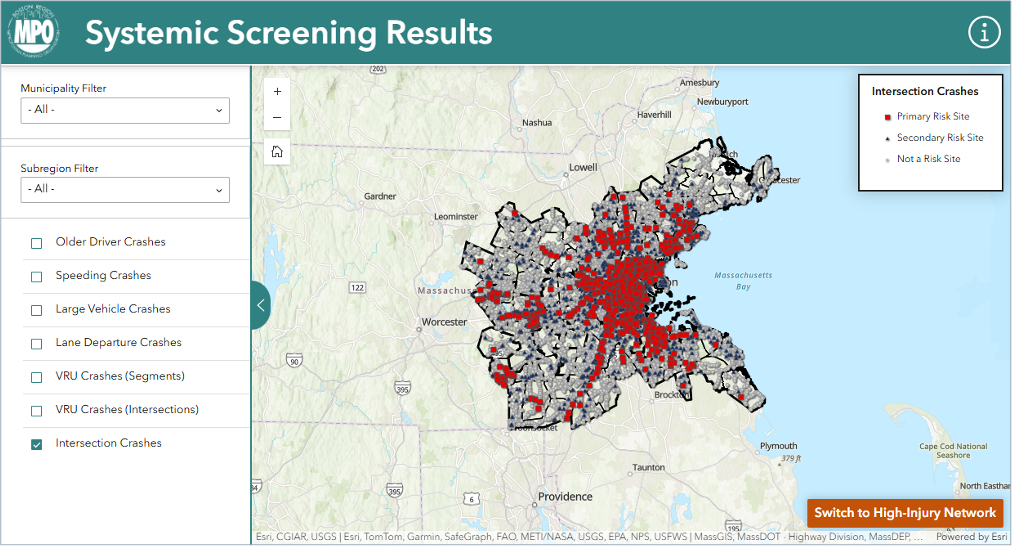Uncheck the Intersection Crashes checkbox
Viewport: 1012px width, 546px height.
pyautogui.click(x=37, y=444)
